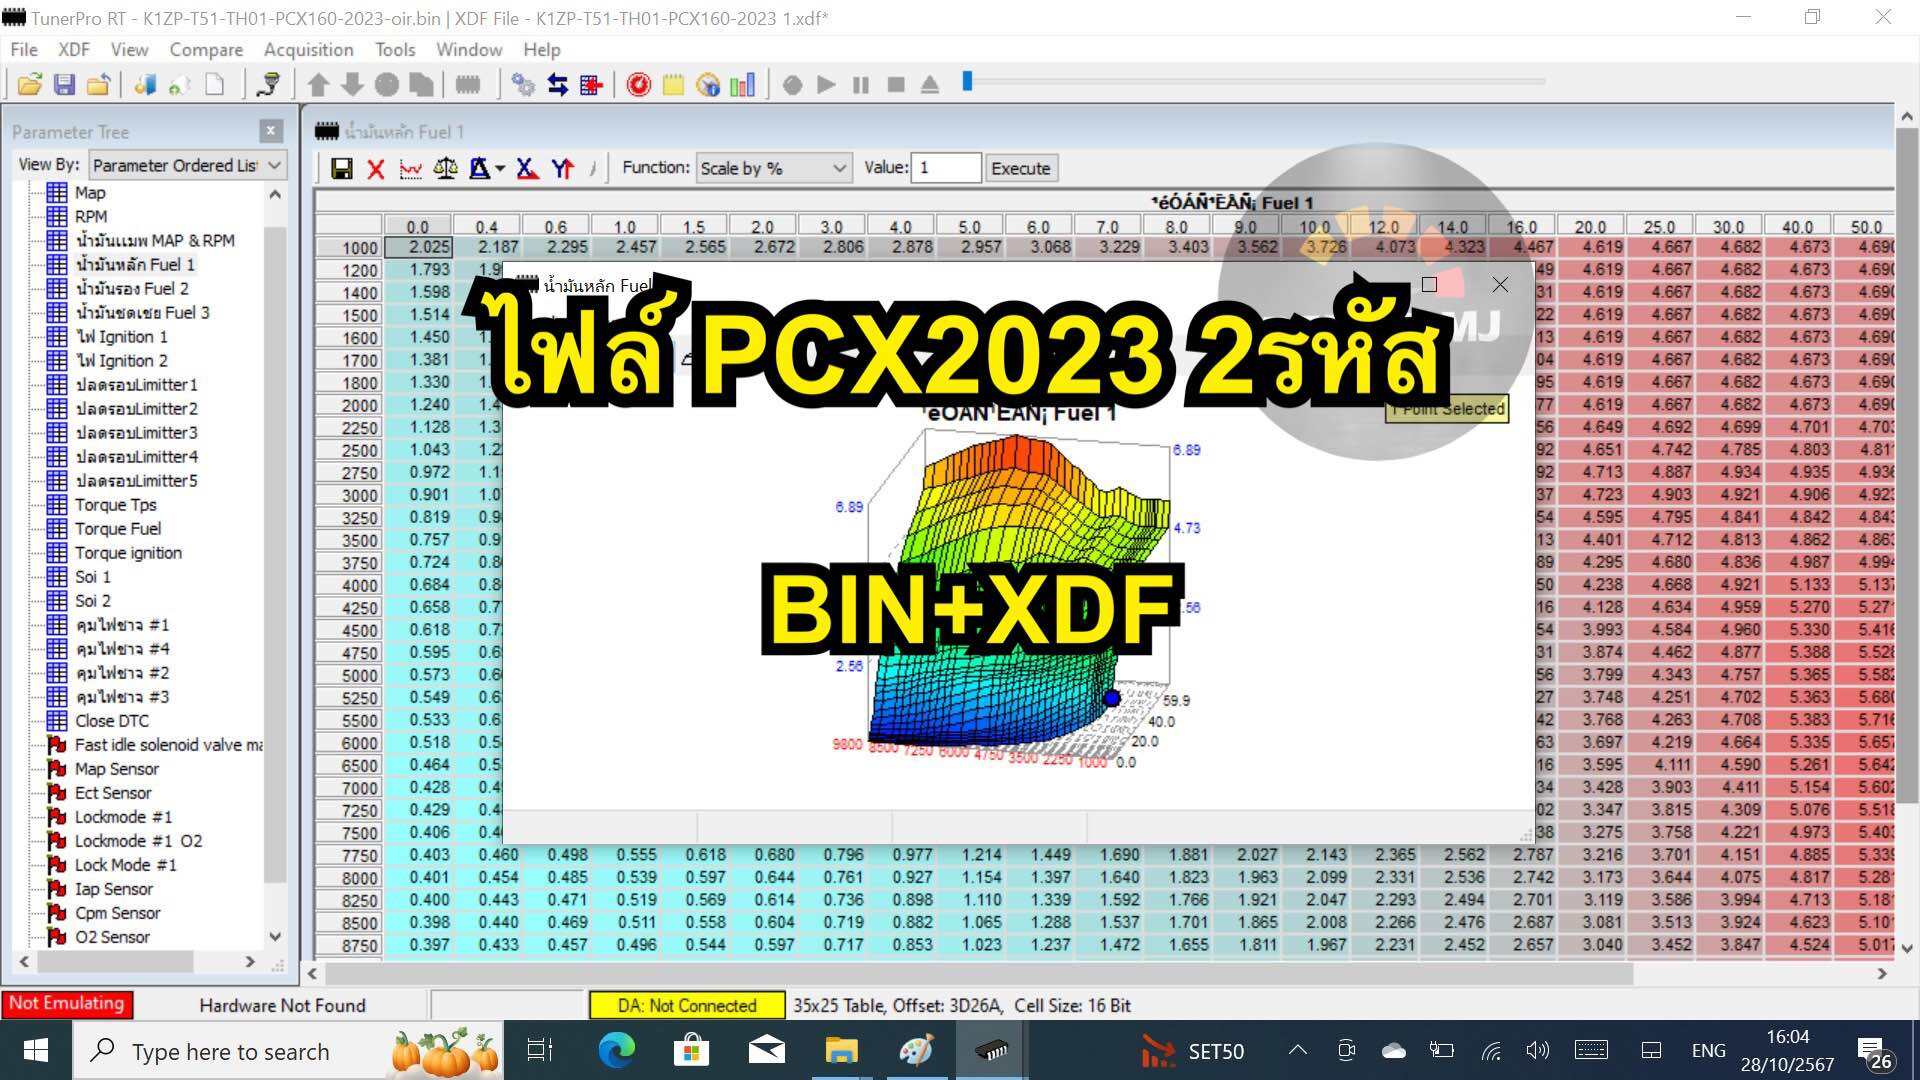
Task: Click the graph view icon in table toolbar
Action: click(410, 168)
